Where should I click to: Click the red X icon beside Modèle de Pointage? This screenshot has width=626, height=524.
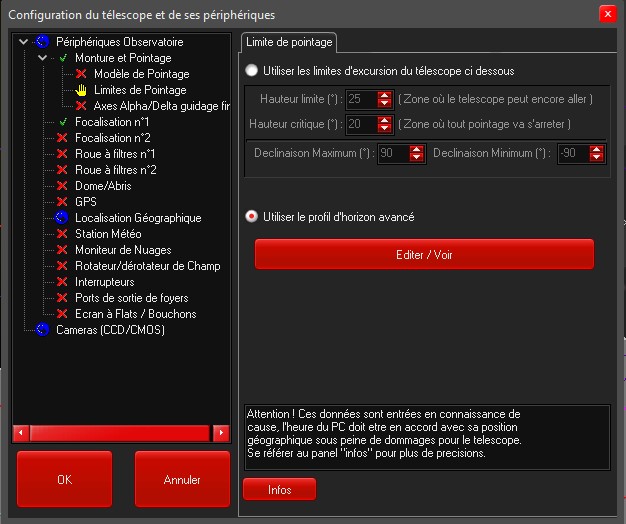81,74
